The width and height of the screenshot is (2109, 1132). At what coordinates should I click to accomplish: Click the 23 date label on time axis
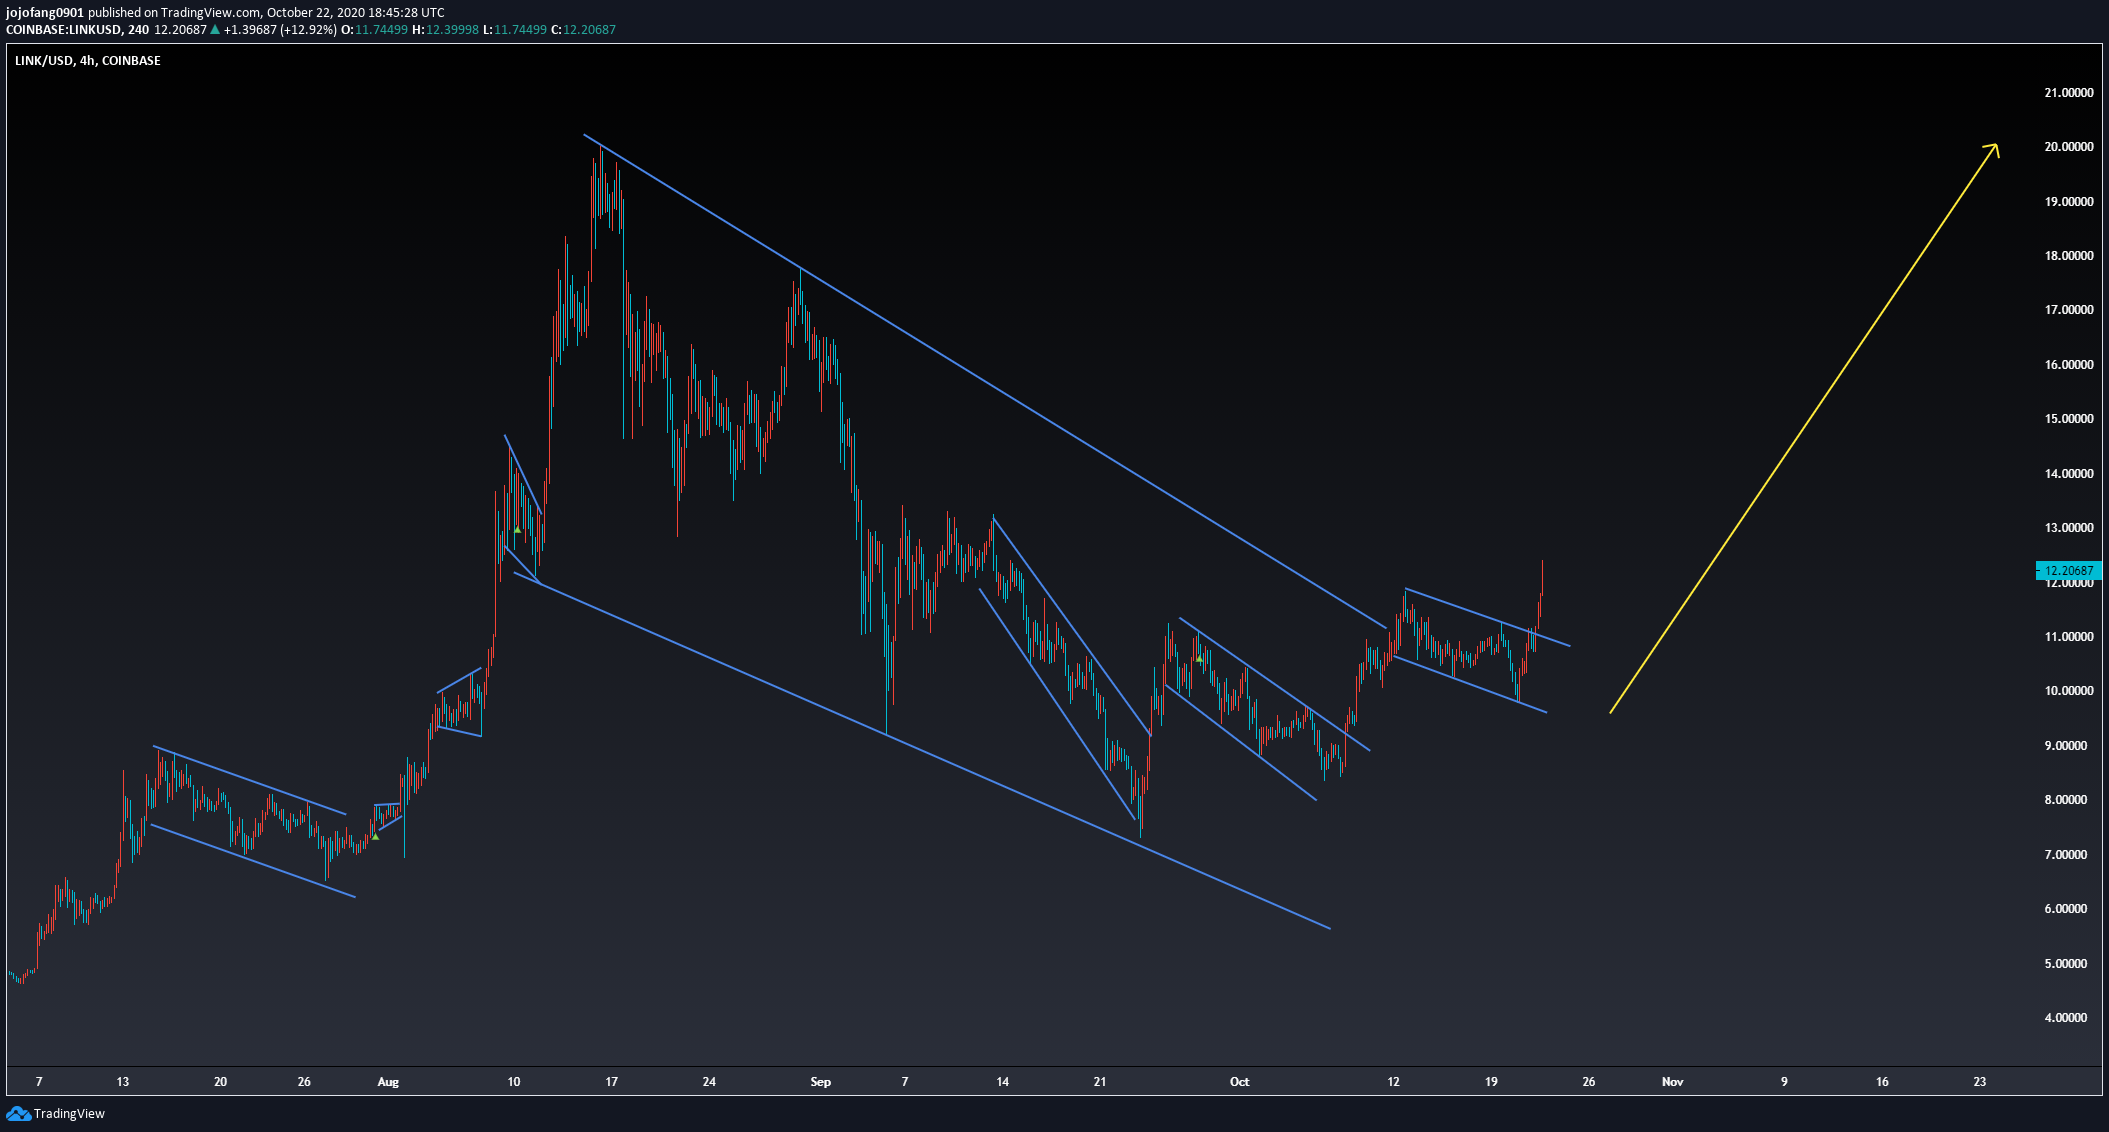[1980, 1082]
